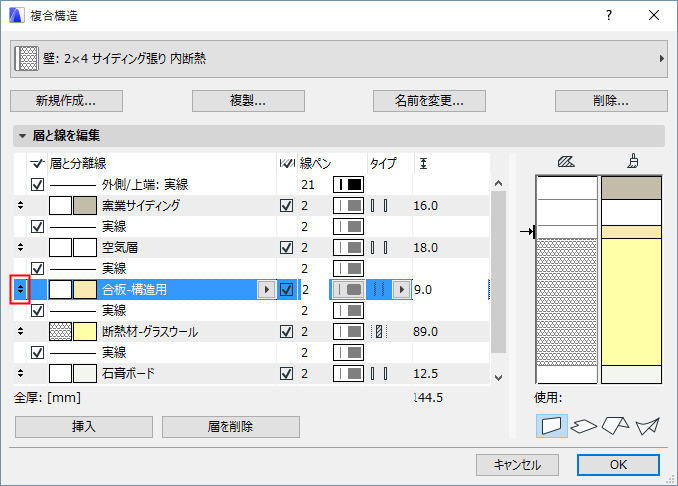Click the shell usage icon under 使用
The width and height of the screenshot is (678, 486).
tap(648, 426)
